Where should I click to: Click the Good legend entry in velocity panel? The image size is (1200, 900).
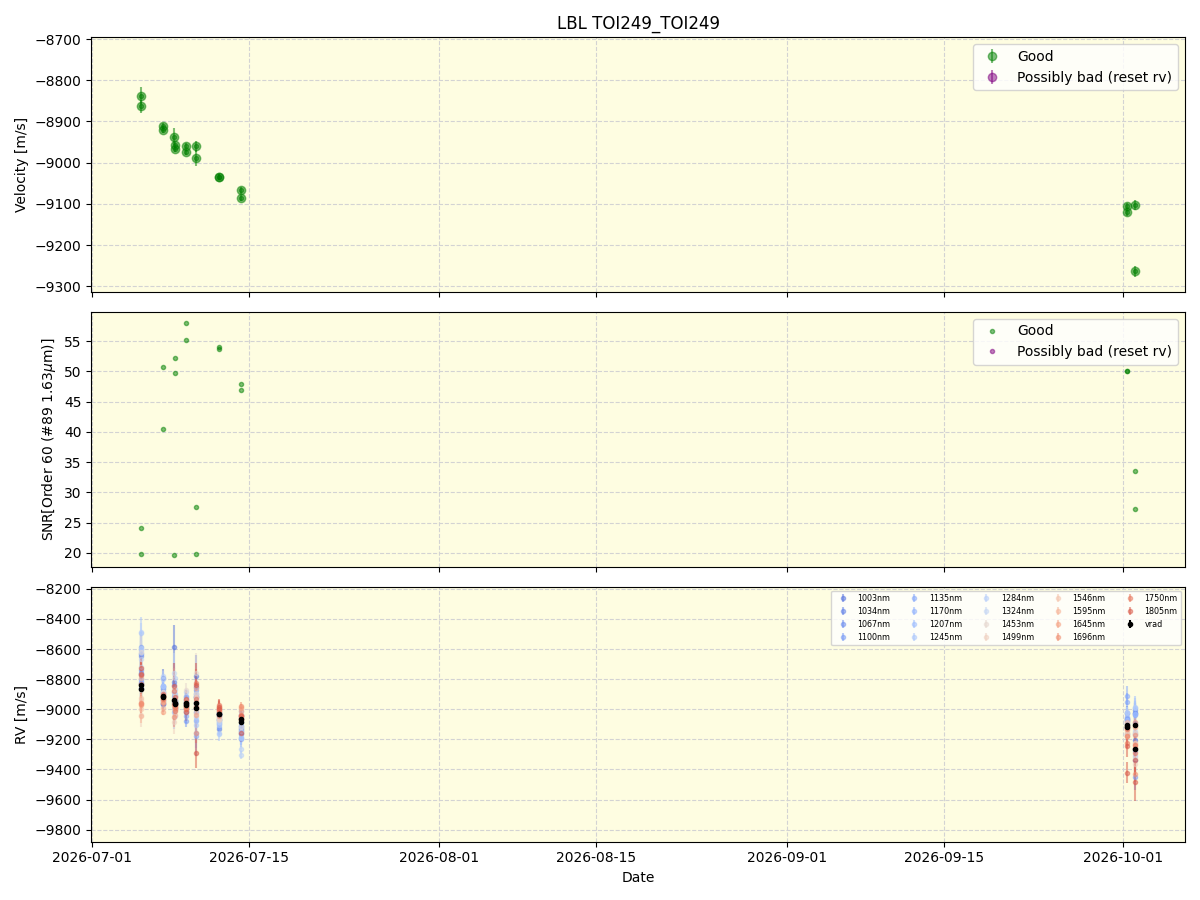pos(1035,56)
